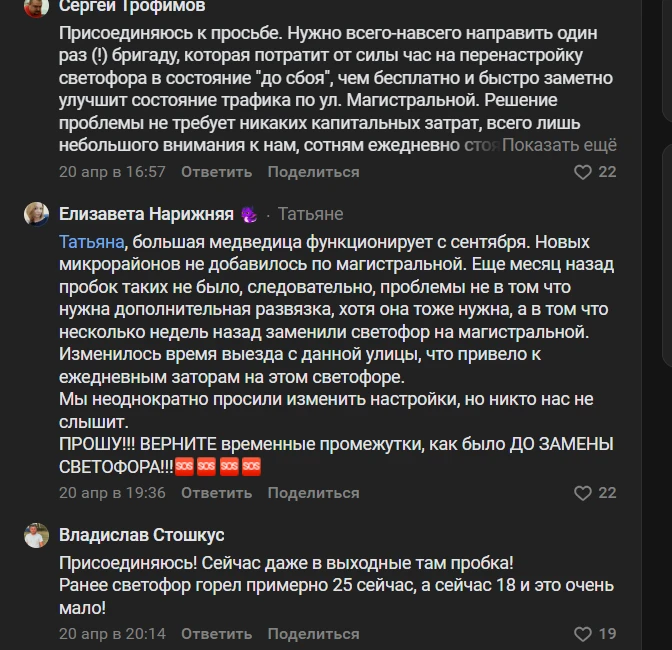
Task: Share Владислав Стошкус's comment
Action: point(313,634)
